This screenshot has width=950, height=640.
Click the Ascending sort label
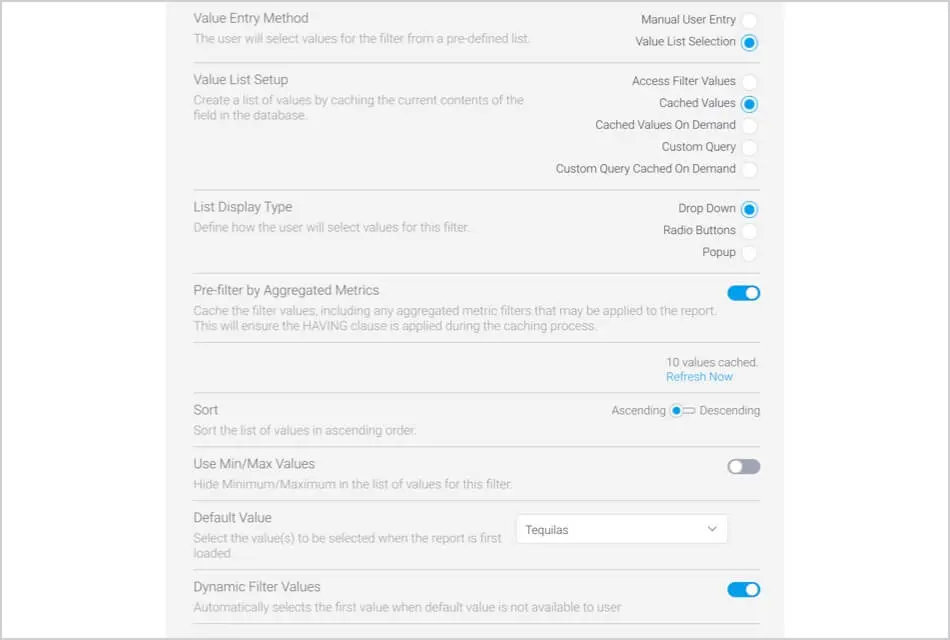(x=638, y=411)
